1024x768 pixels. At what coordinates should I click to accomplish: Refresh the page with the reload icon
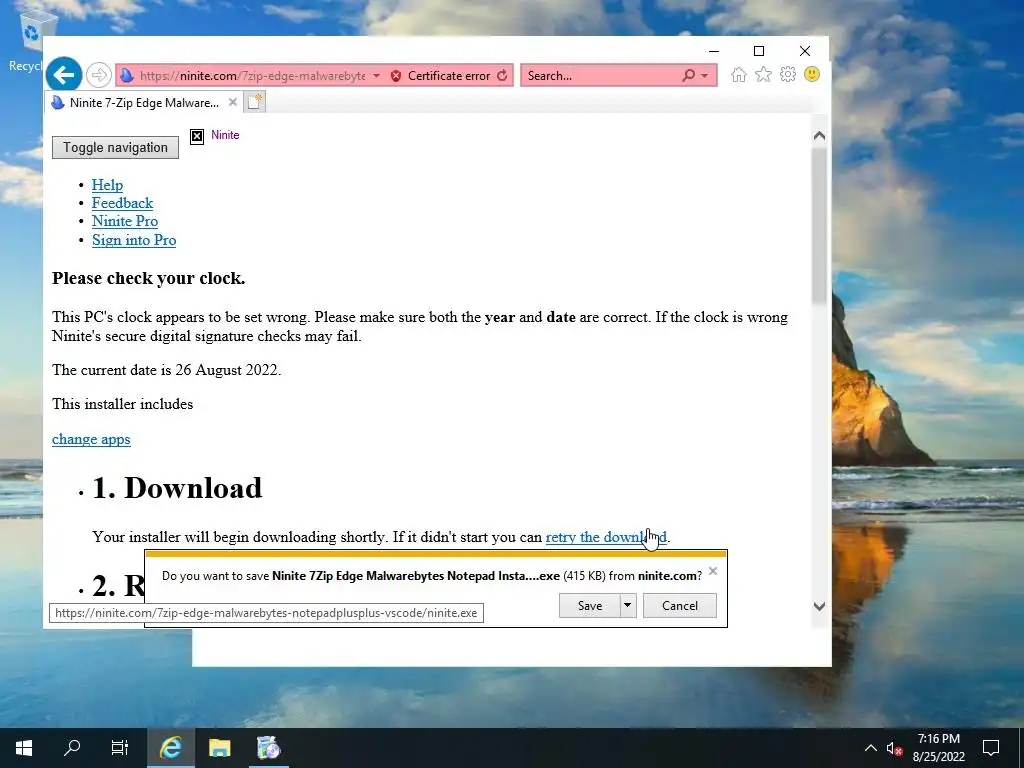(x=502, y=76)
